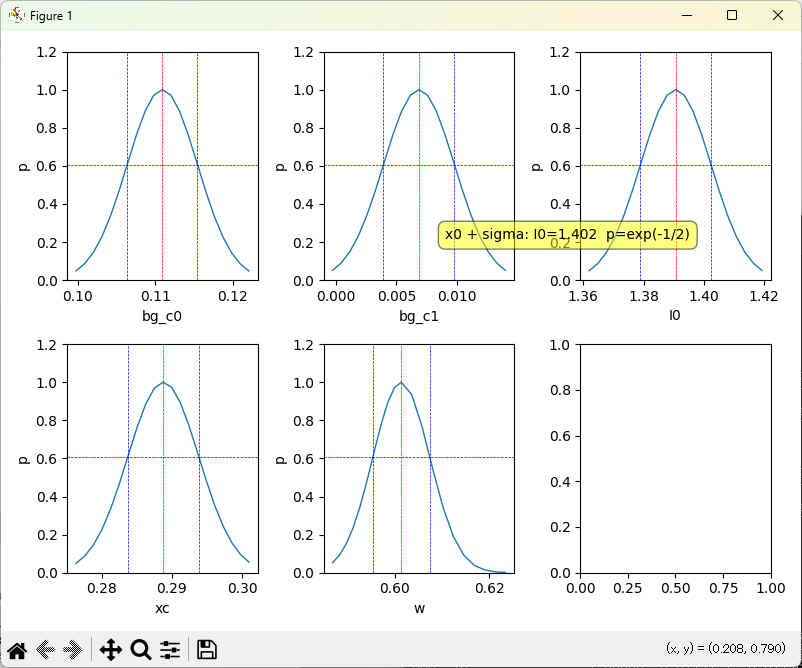Viewport: 802px width, 668px height.
Task: Click the "p" y-axis label of the xc plot
Action: coord(23,459)
